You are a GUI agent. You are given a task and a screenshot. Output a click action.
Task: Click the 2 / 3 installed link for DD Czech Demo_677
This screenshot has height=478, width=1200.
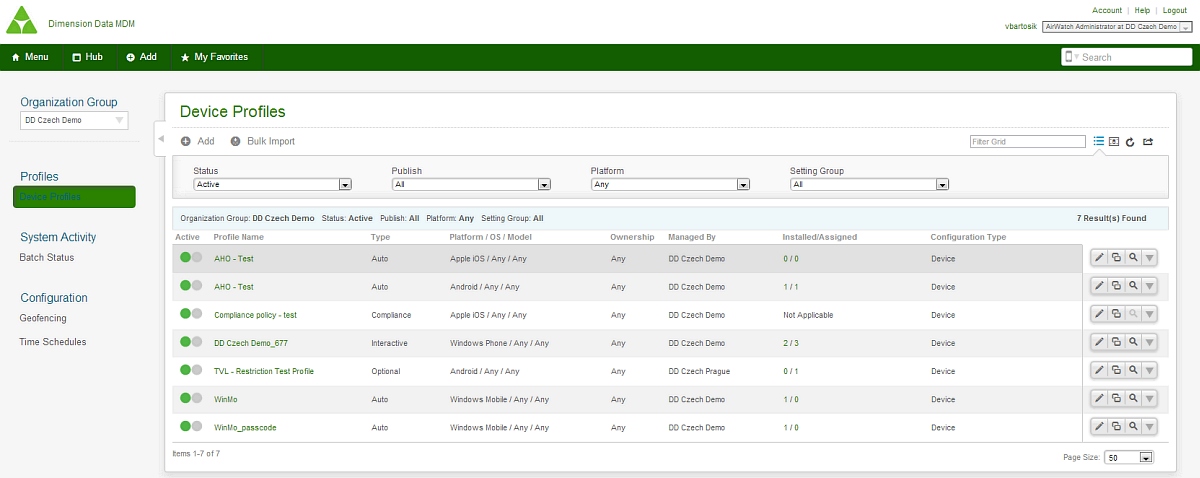pyautogui.click(x=790, y=343)
